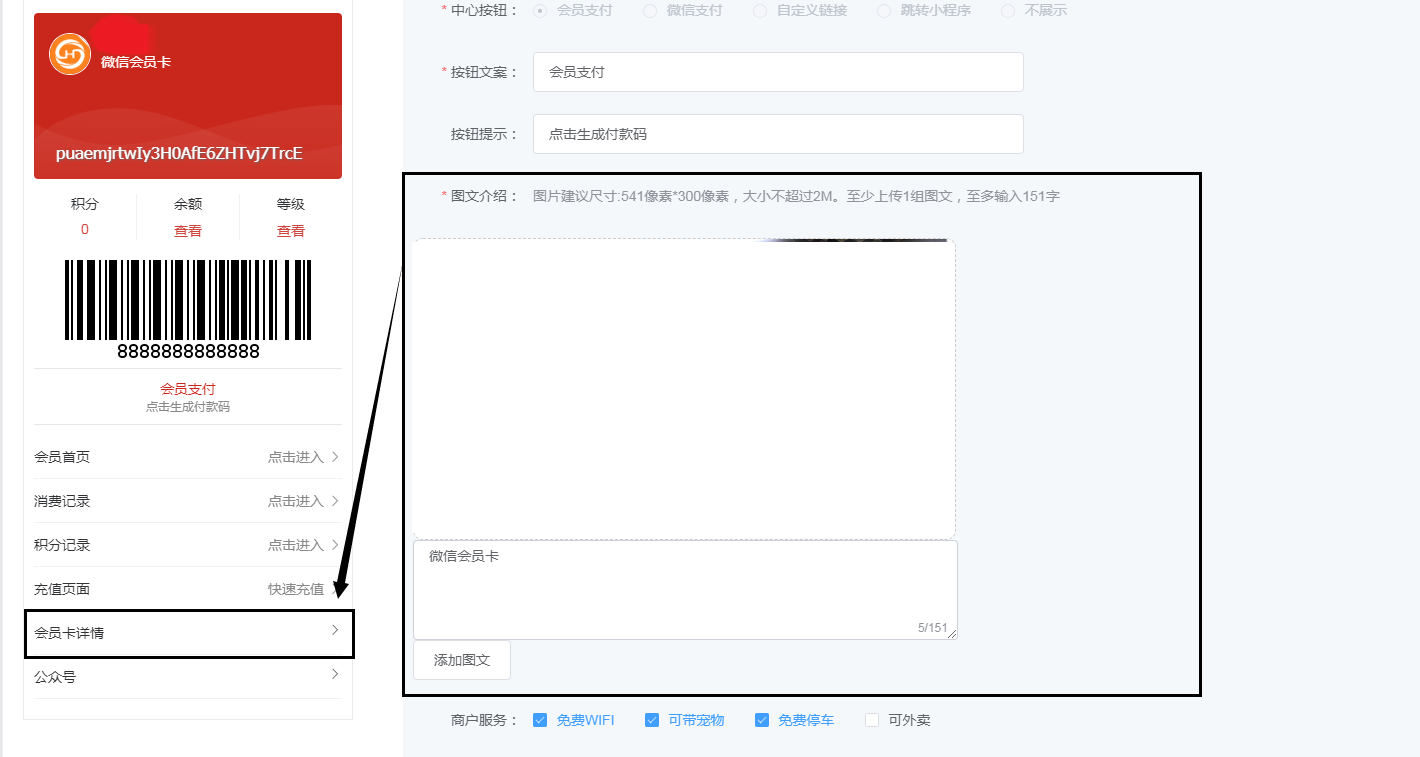Click the 充值页面 label in the preview
Screen dimensions: 1420x757
pos(62,589)
